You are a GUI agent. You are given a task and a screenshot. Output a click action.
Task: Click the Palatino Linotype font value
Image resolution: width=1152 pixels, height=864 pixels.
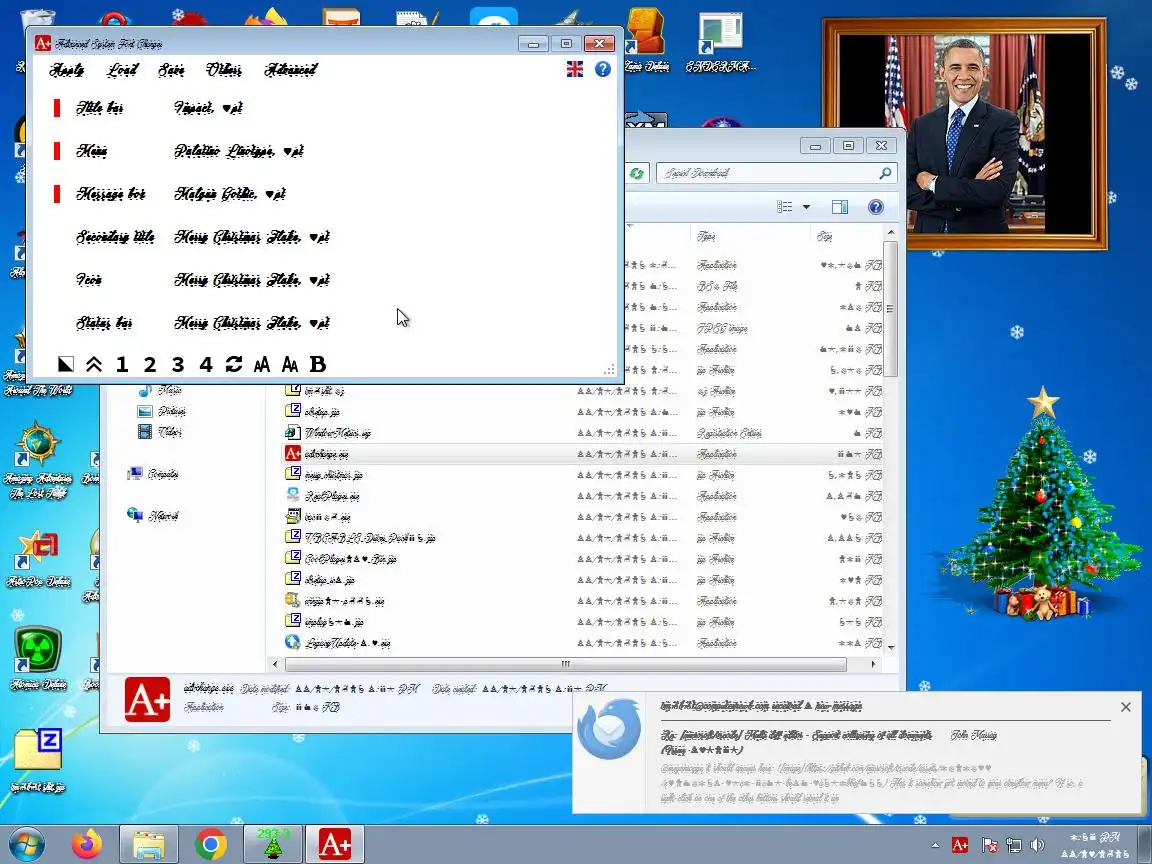click(x=239, y=151)
